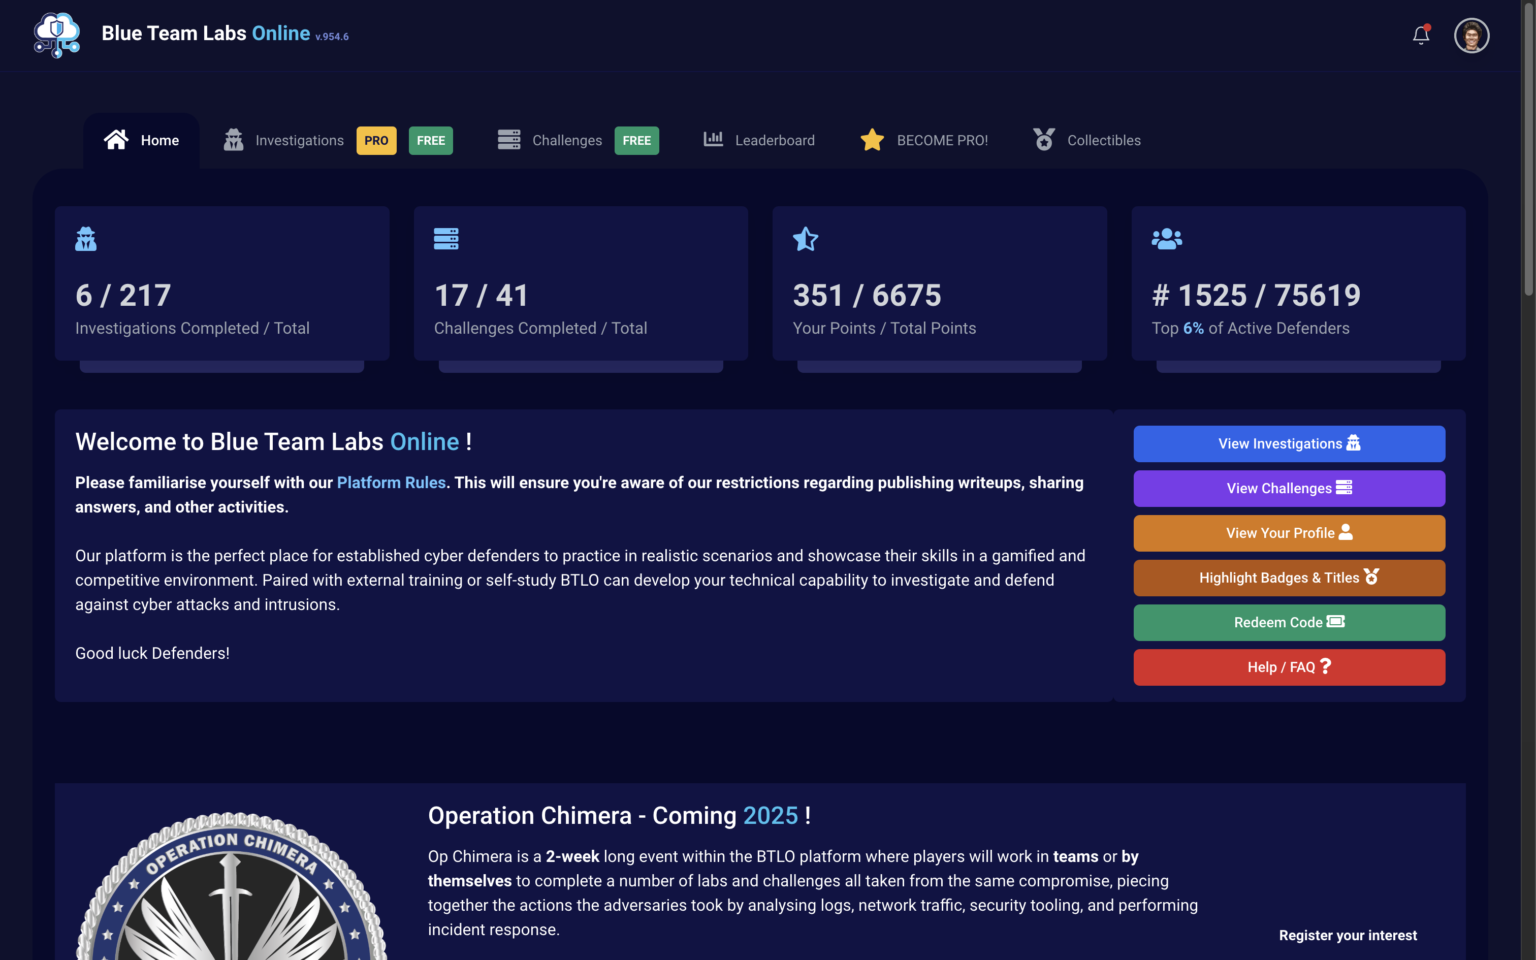
Task: Select the PRO badge beside Investigations
Action: [x=376, y=141]
